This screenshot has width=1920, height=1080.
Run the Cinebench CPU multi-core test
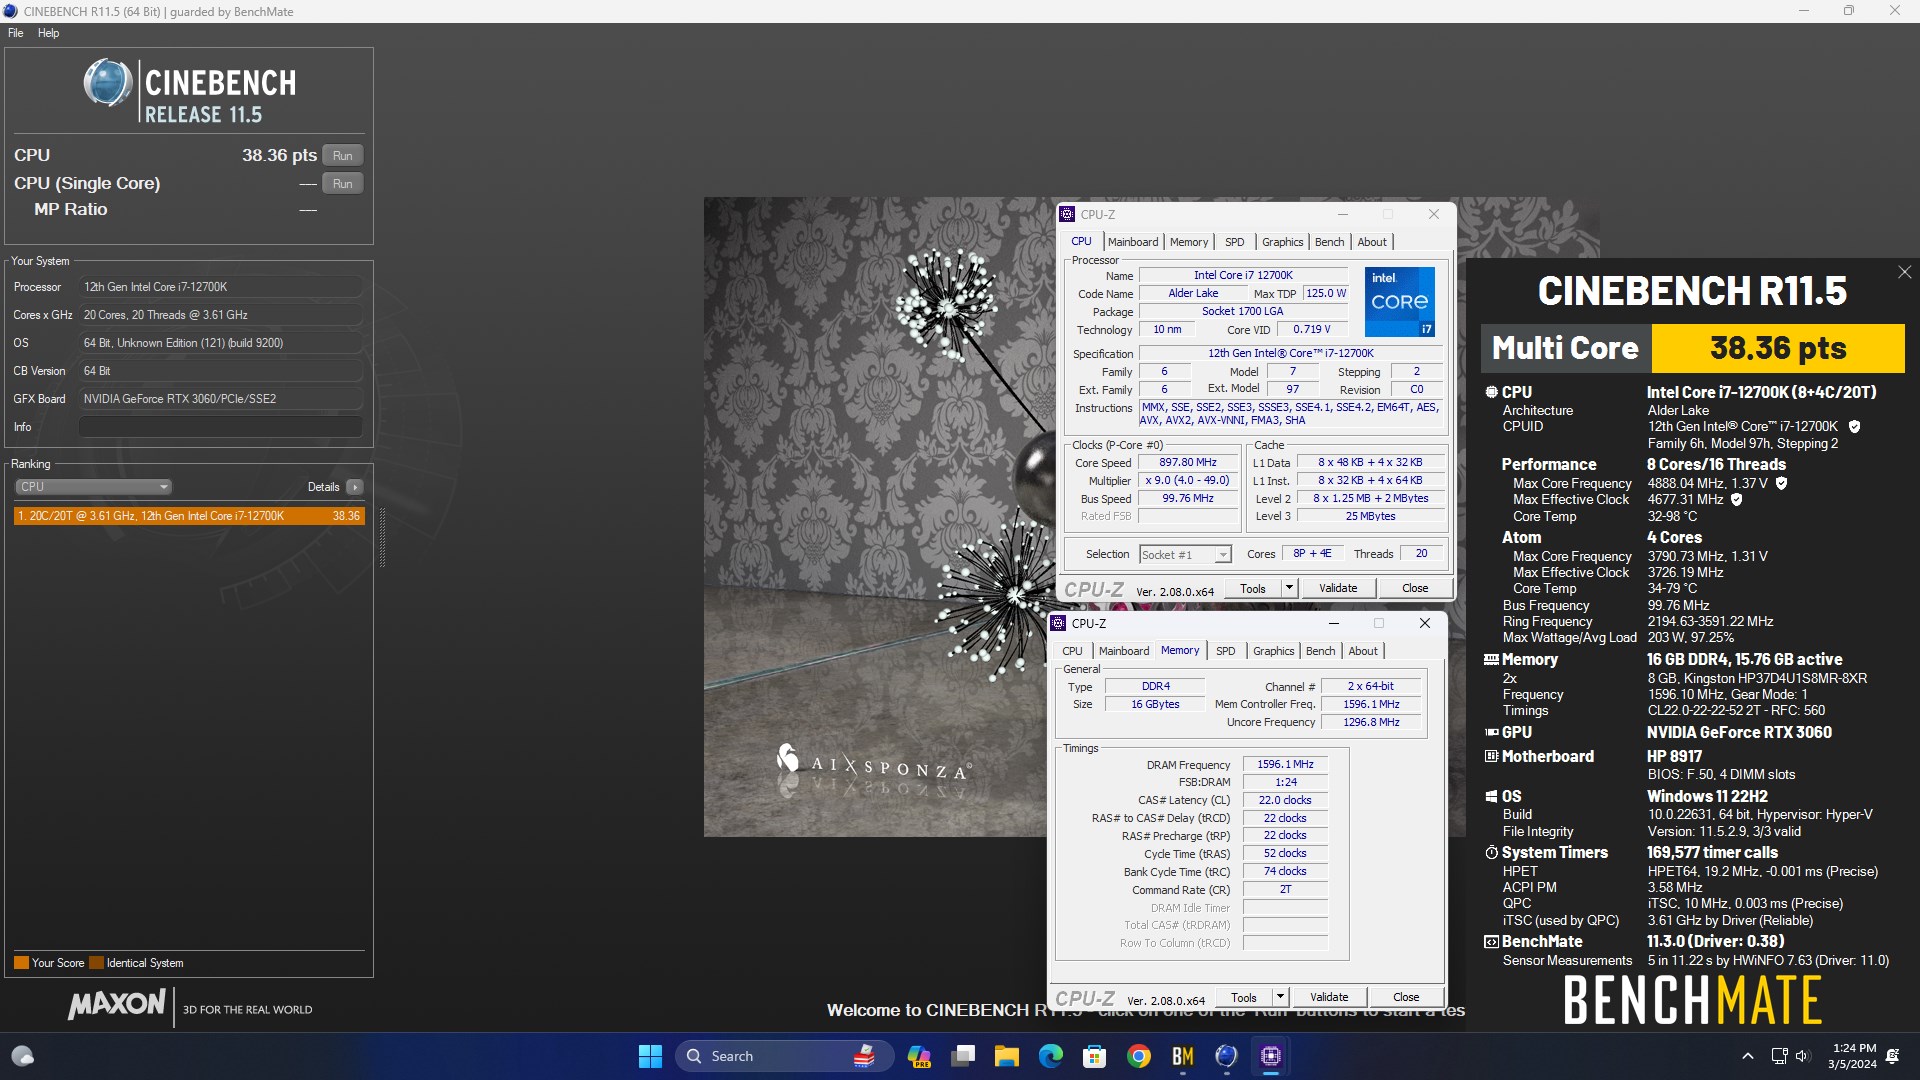point(342,155)
